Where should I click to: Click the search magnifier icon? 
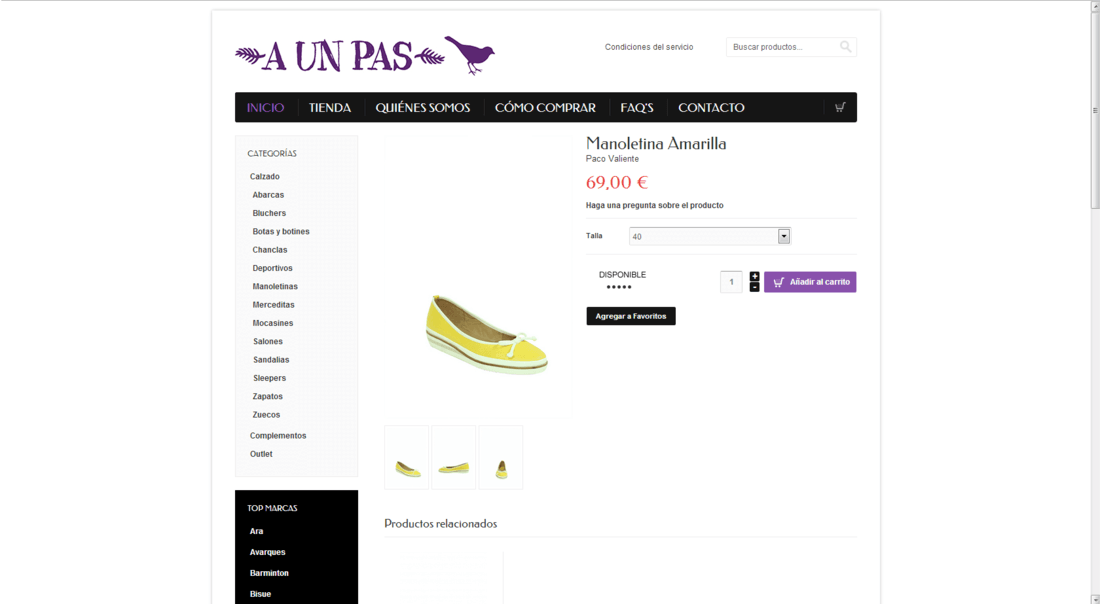tap(845, 47)
